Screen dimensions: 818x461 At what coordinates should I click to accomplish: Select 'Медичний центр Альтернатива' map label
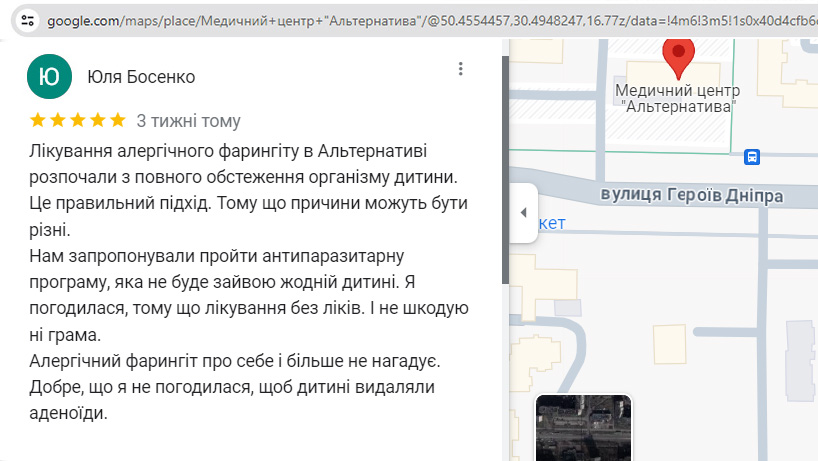coord(678,97)
